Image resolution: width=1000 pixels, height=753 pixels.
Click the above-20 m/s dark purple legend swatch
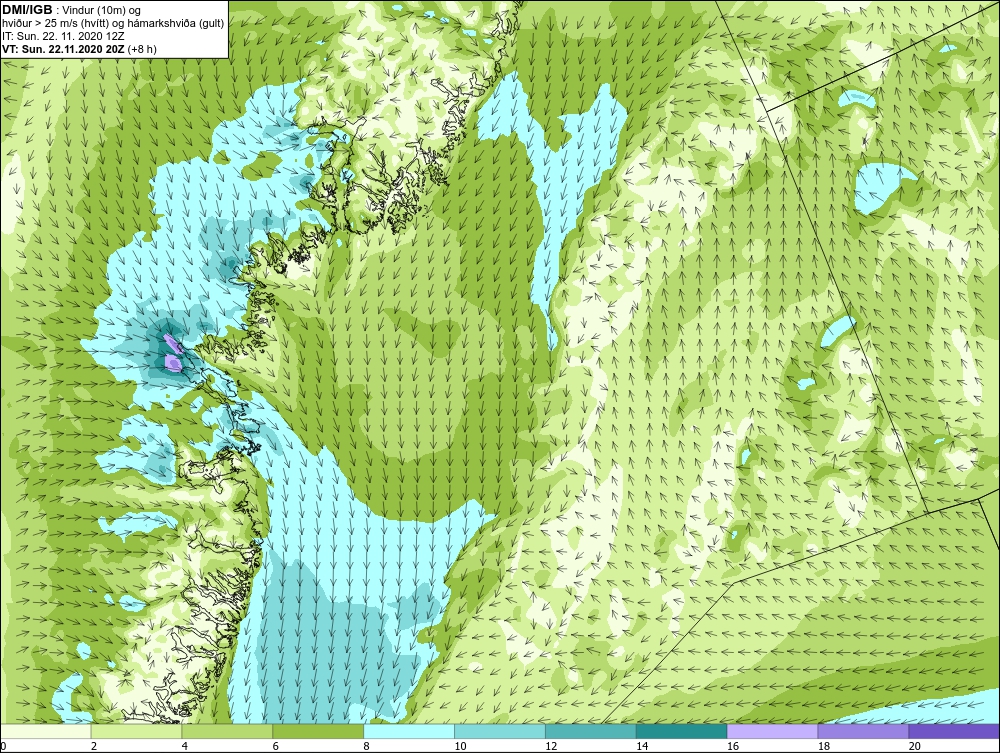pos(954,731)
